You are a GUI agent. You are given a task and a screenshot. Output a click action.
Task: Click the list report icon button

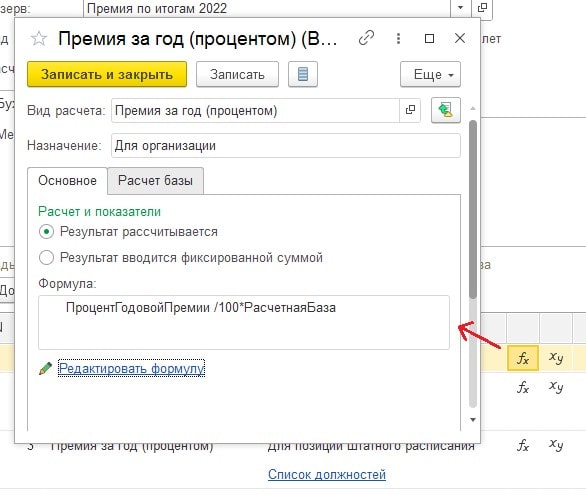(x=303, y=74)
